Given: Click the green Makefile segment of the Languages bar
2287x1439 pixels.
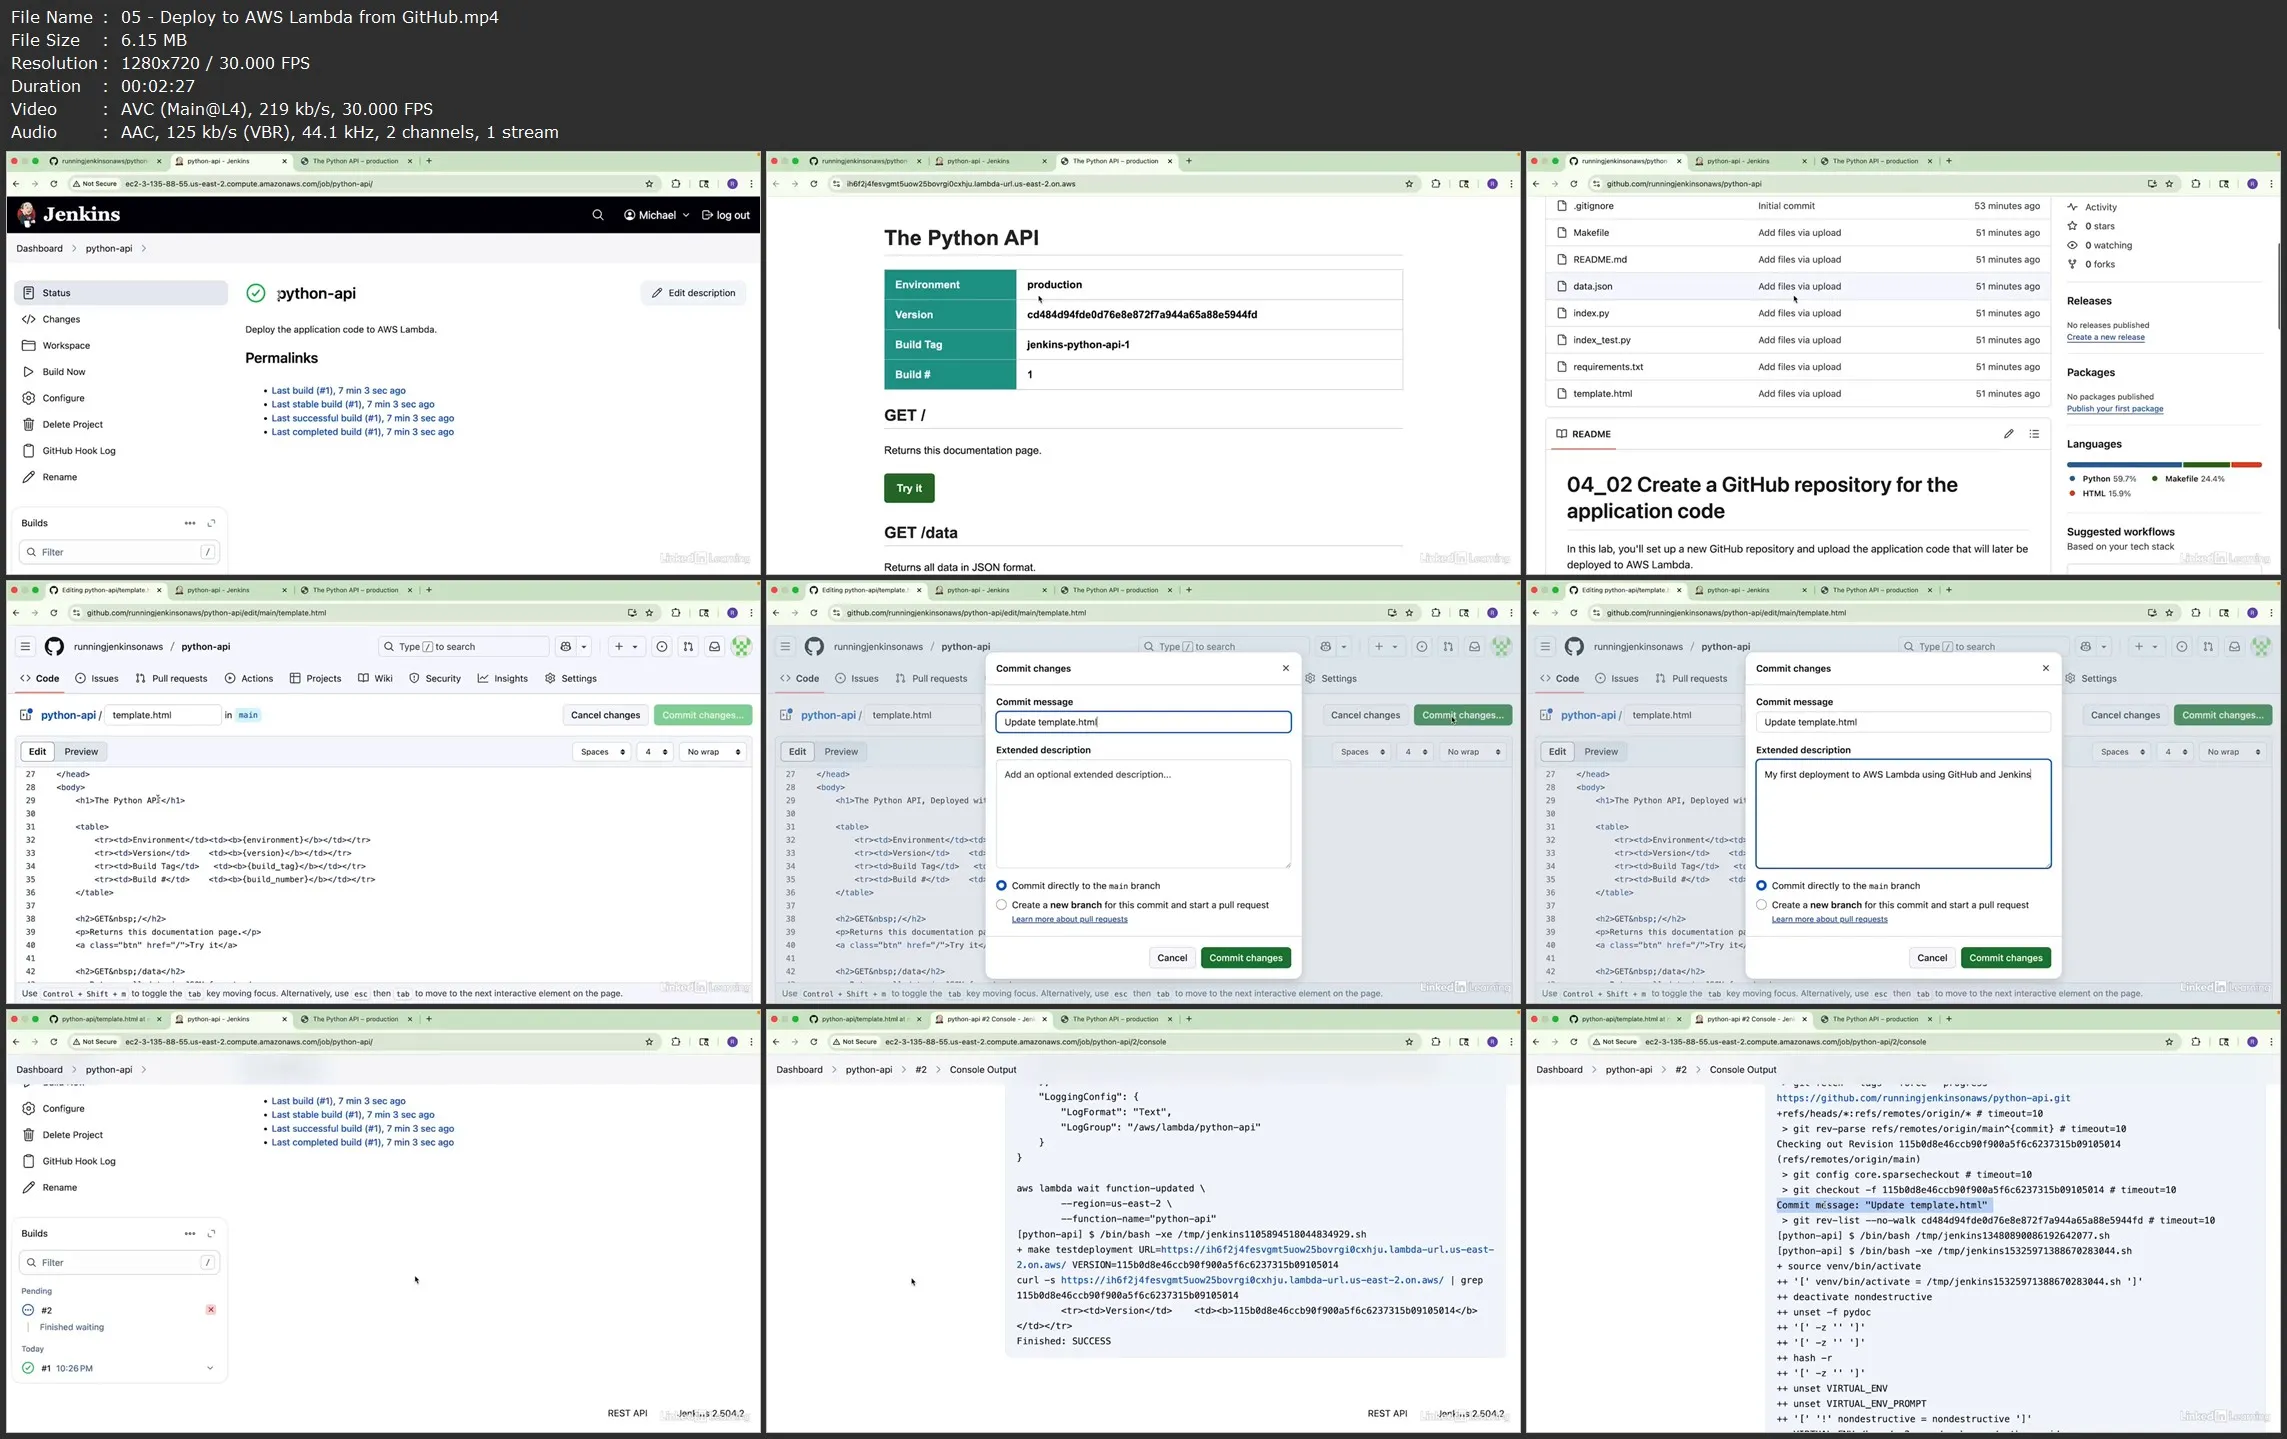Looking at the screenshot, I should 2206,465.
